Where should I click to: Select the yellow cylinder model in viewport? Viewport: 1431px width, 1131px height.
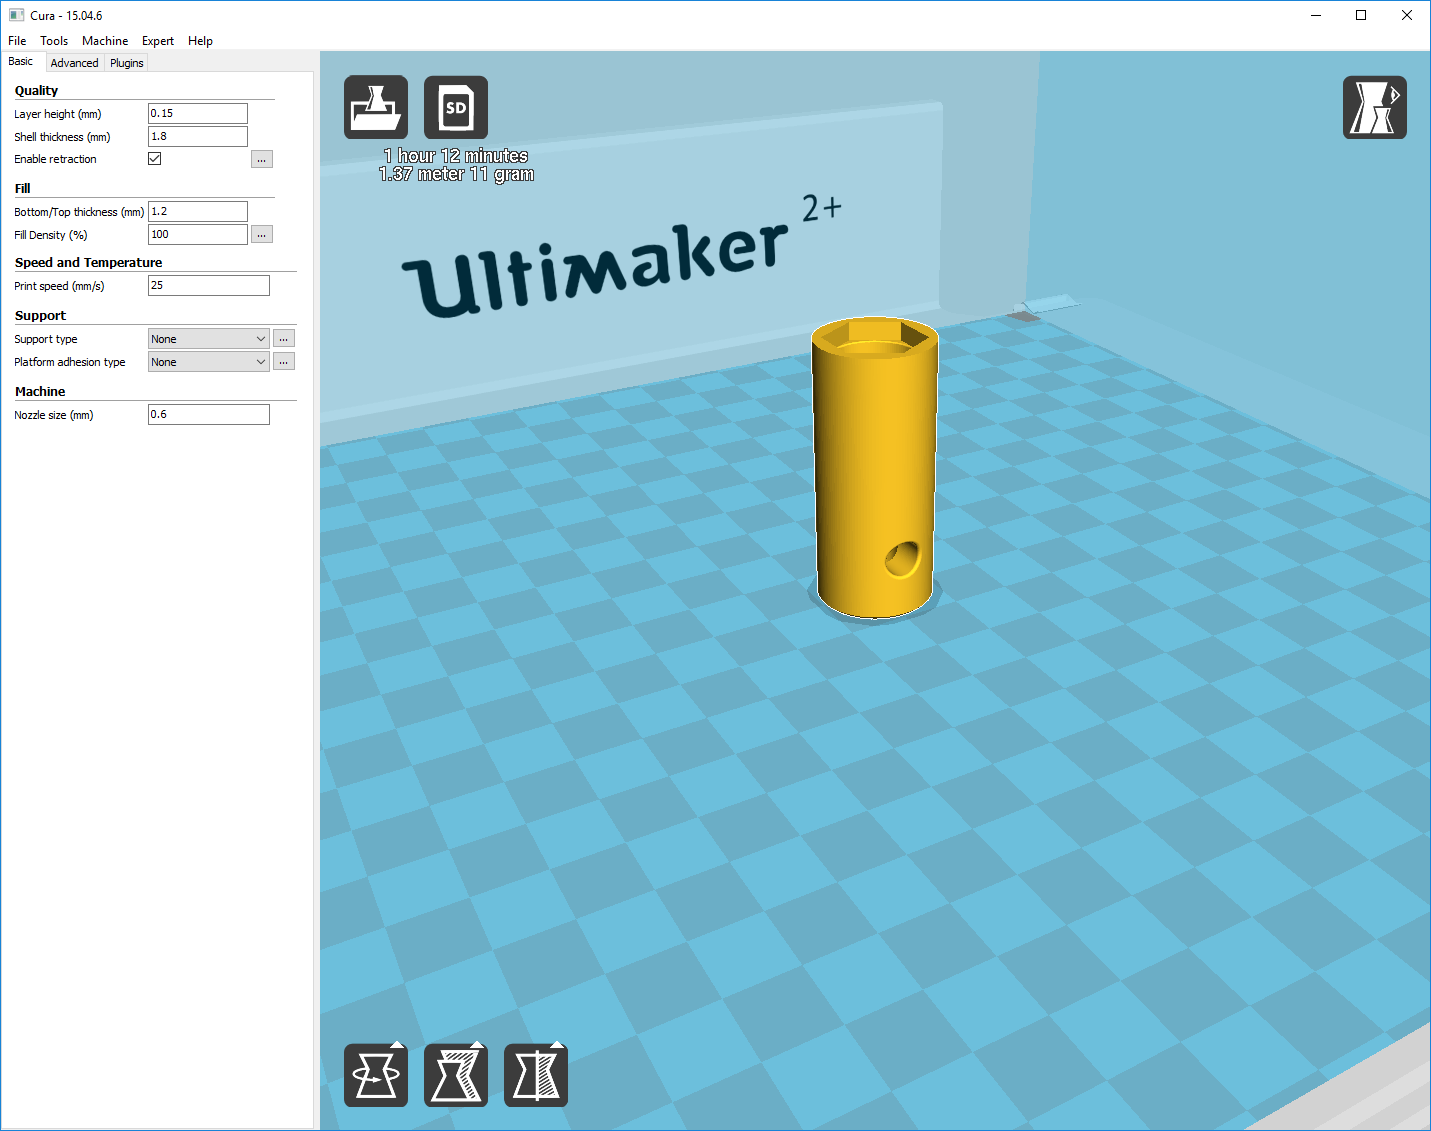point(874,470)
